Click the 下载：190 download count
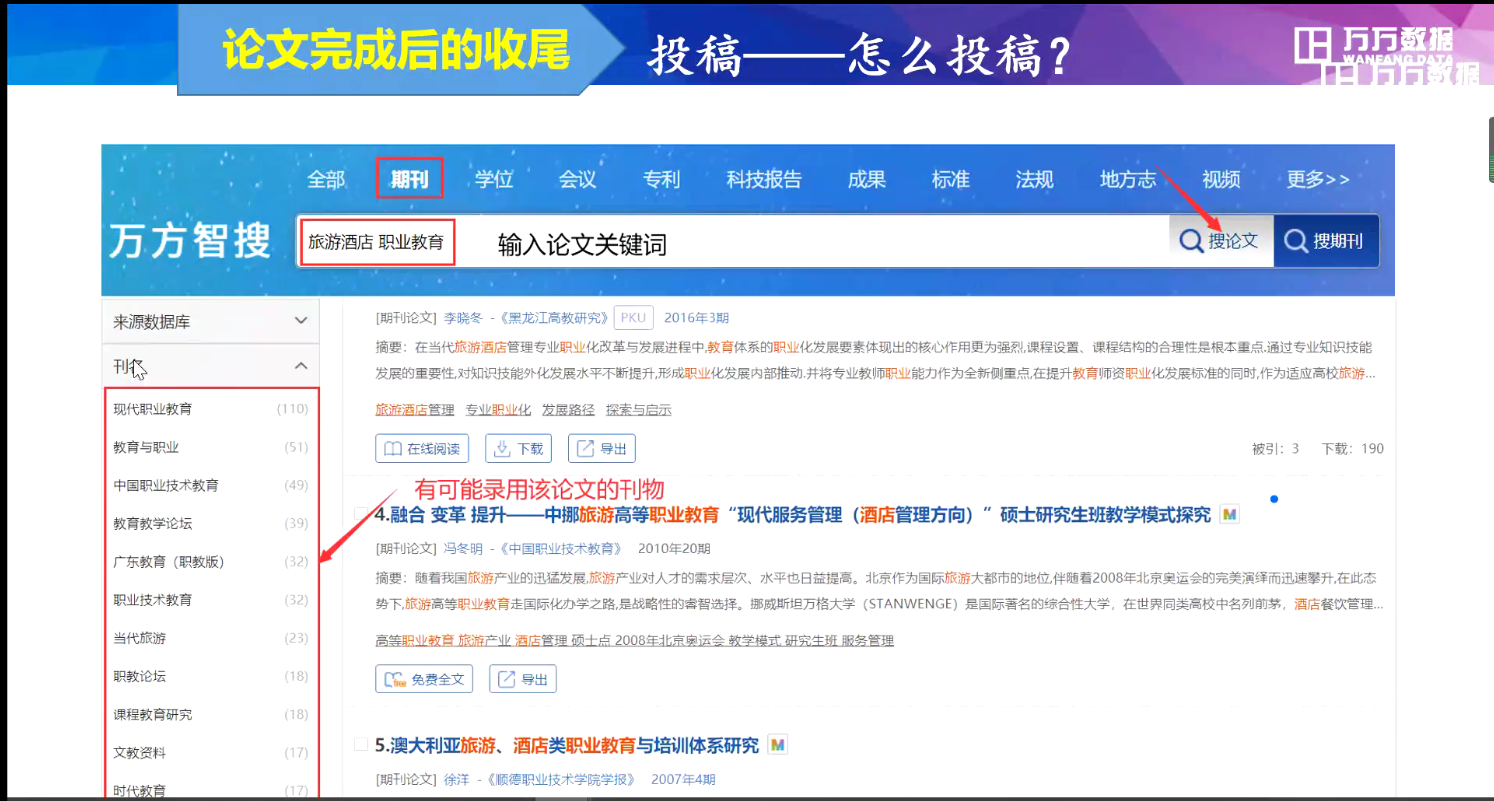This screenshot has height=801, width=1494. (1353, 448)
